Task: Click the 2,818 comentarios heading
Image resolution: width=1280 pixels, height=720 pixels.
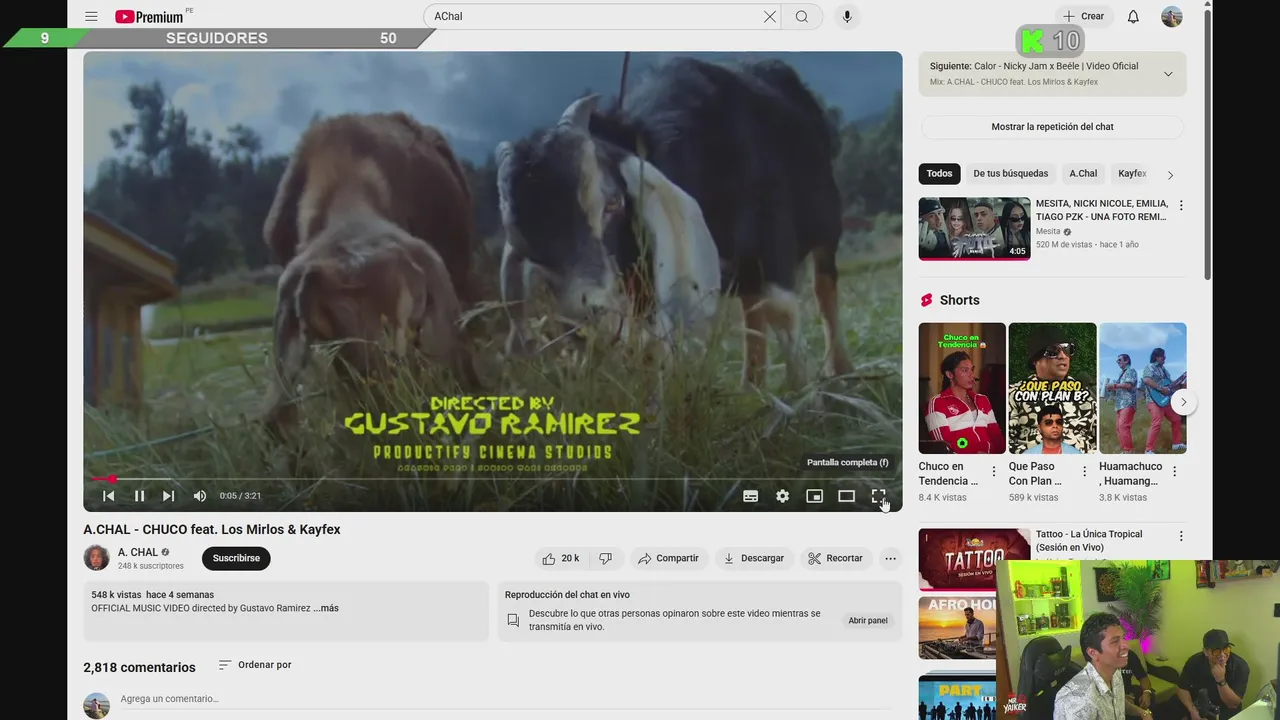Action: pos(139,667)
